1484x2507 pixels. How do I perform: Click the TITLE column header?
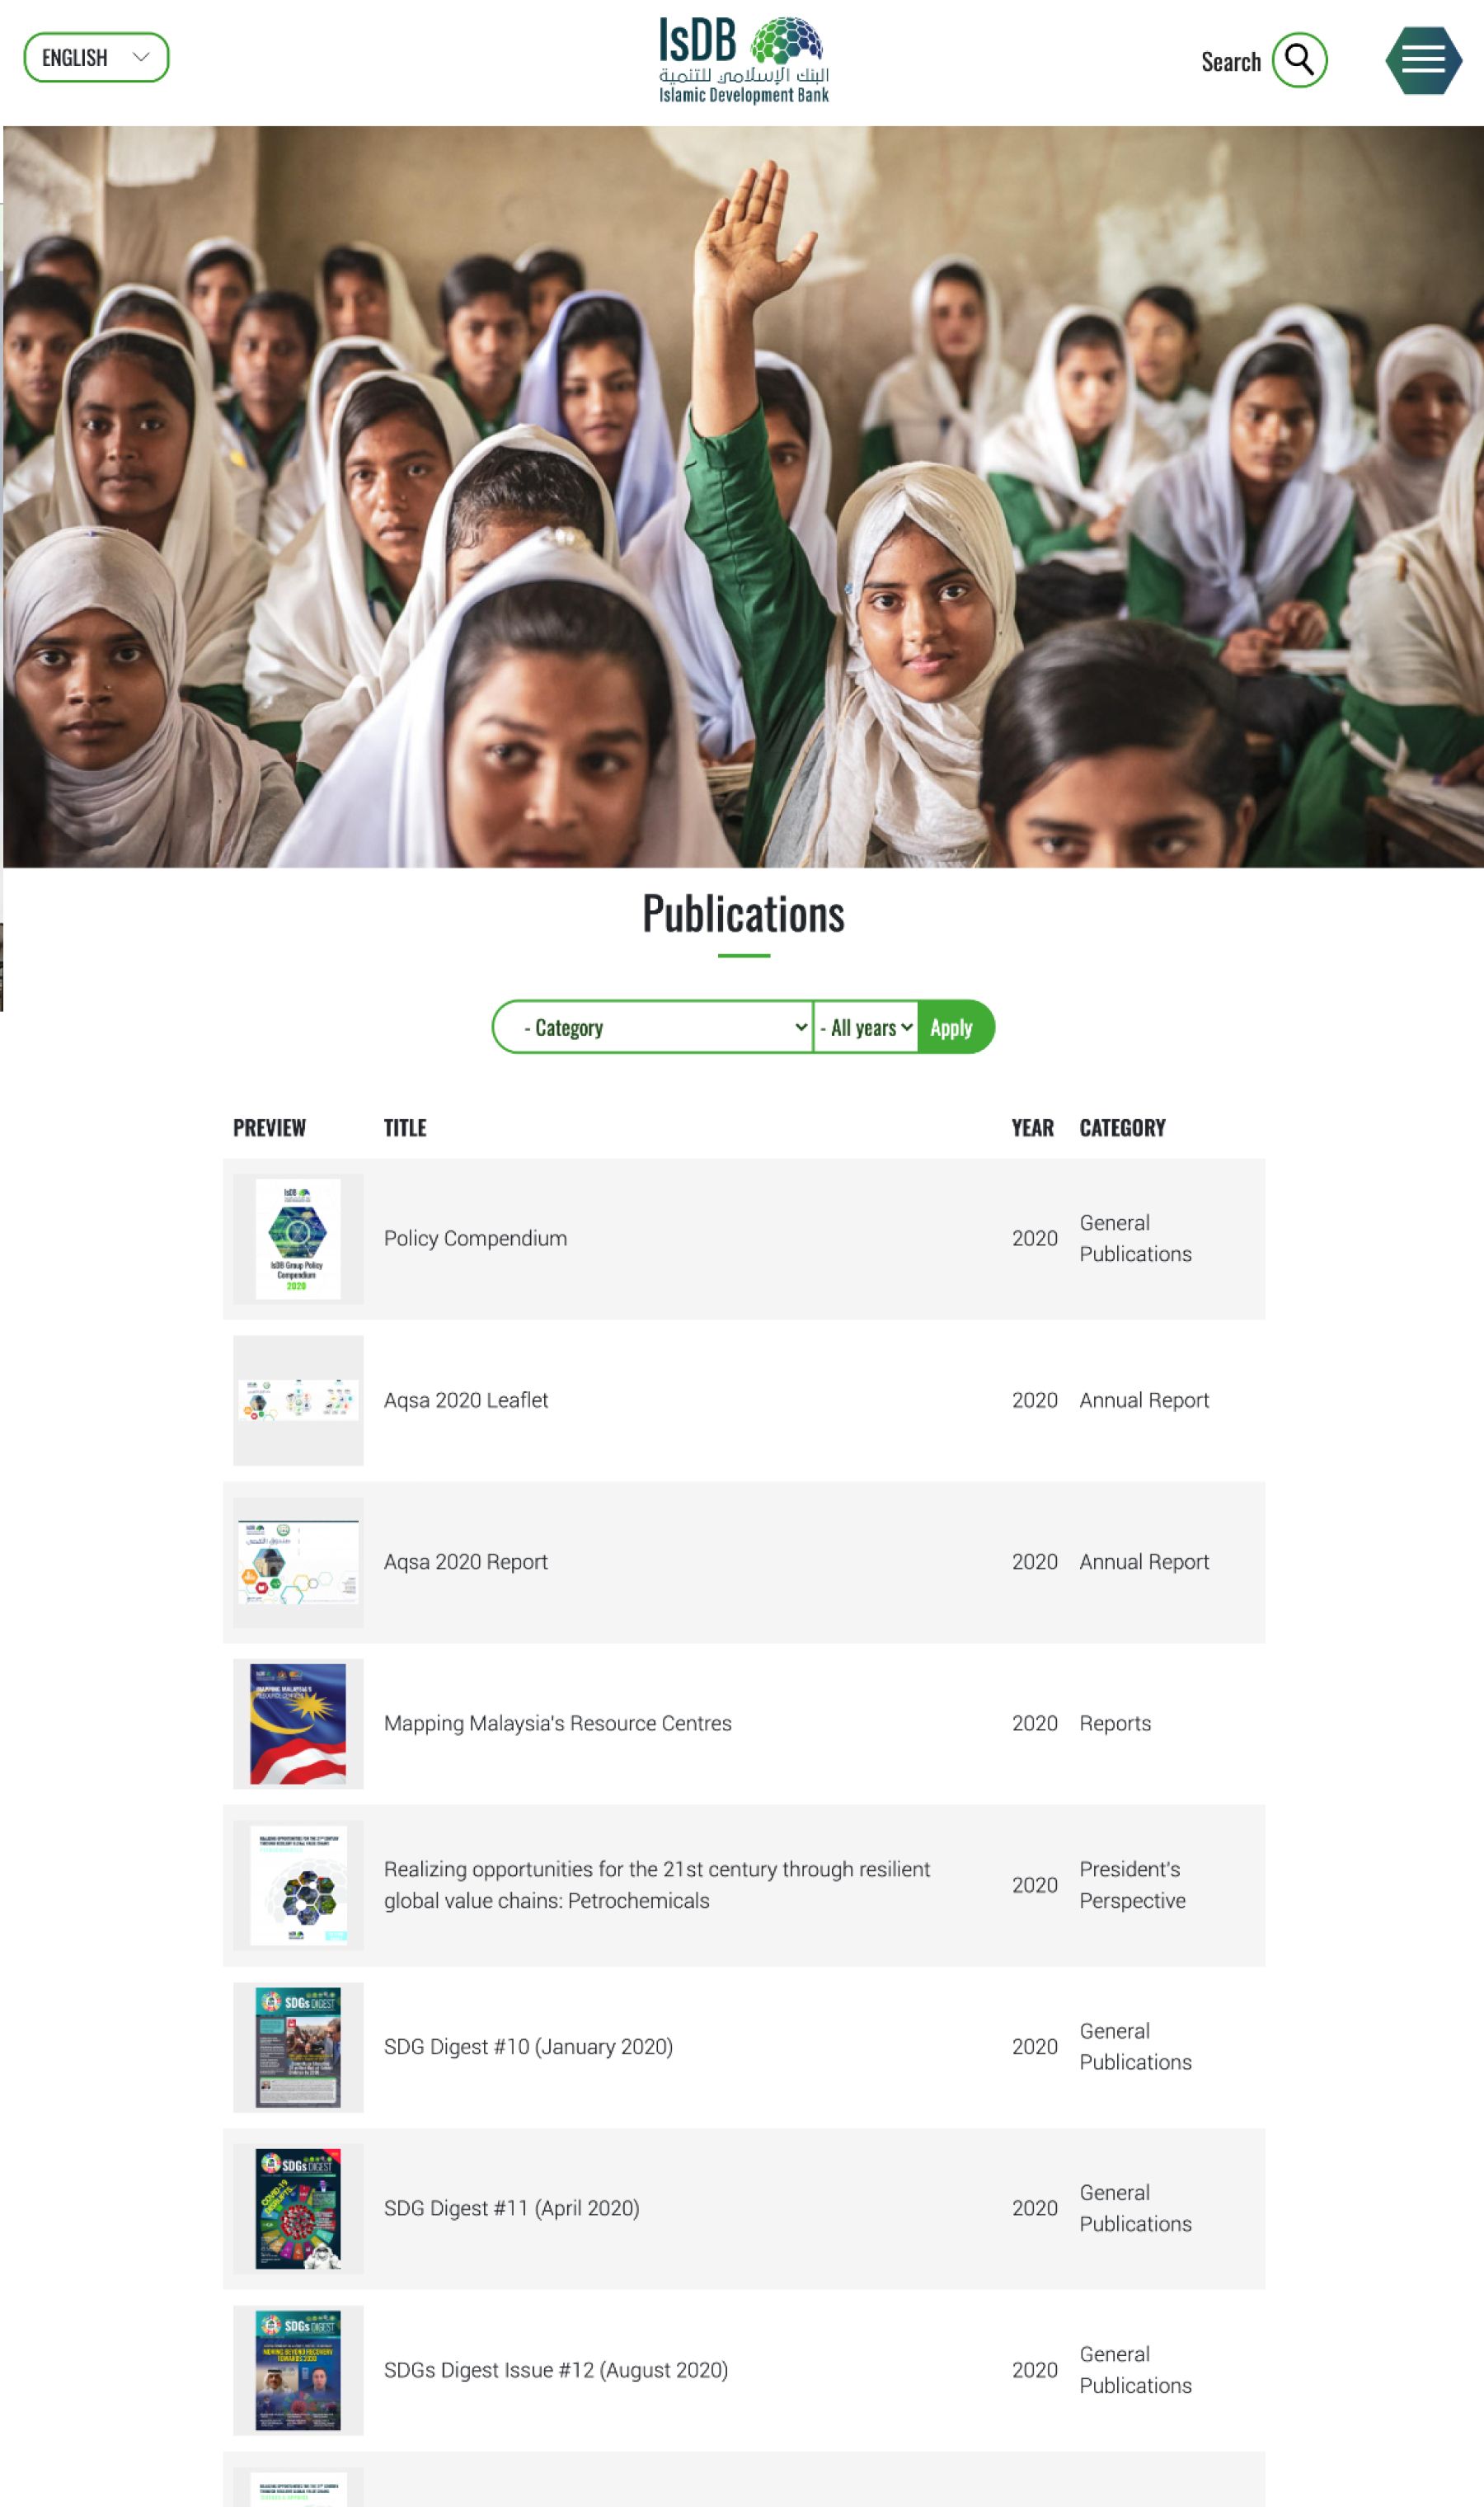[405, 1128]
